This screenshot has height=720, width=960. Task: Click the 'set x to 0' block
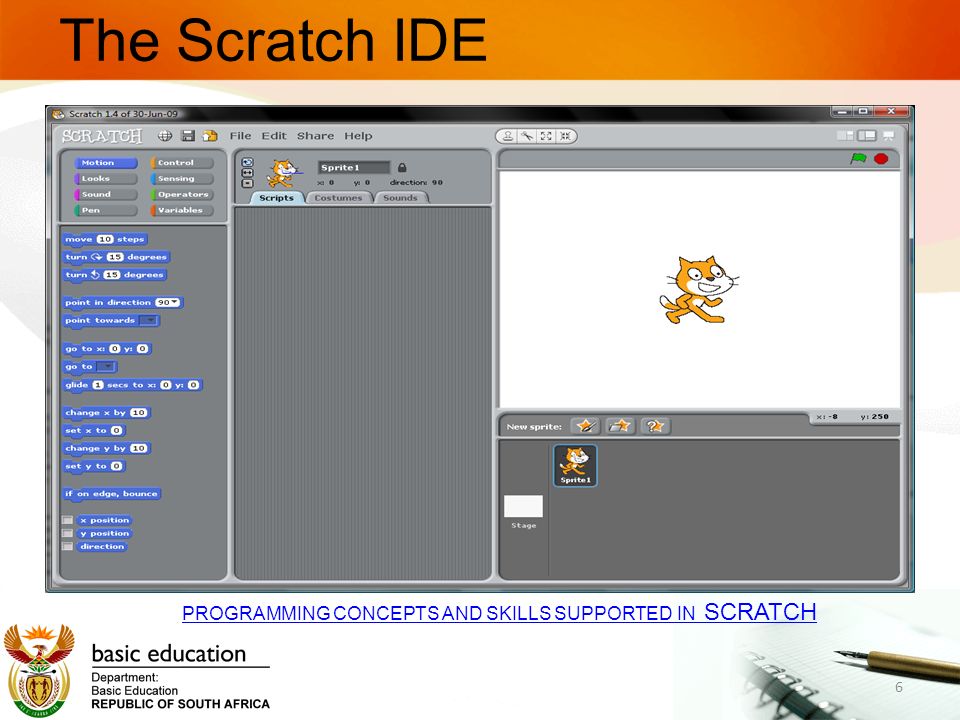point(94,430)
